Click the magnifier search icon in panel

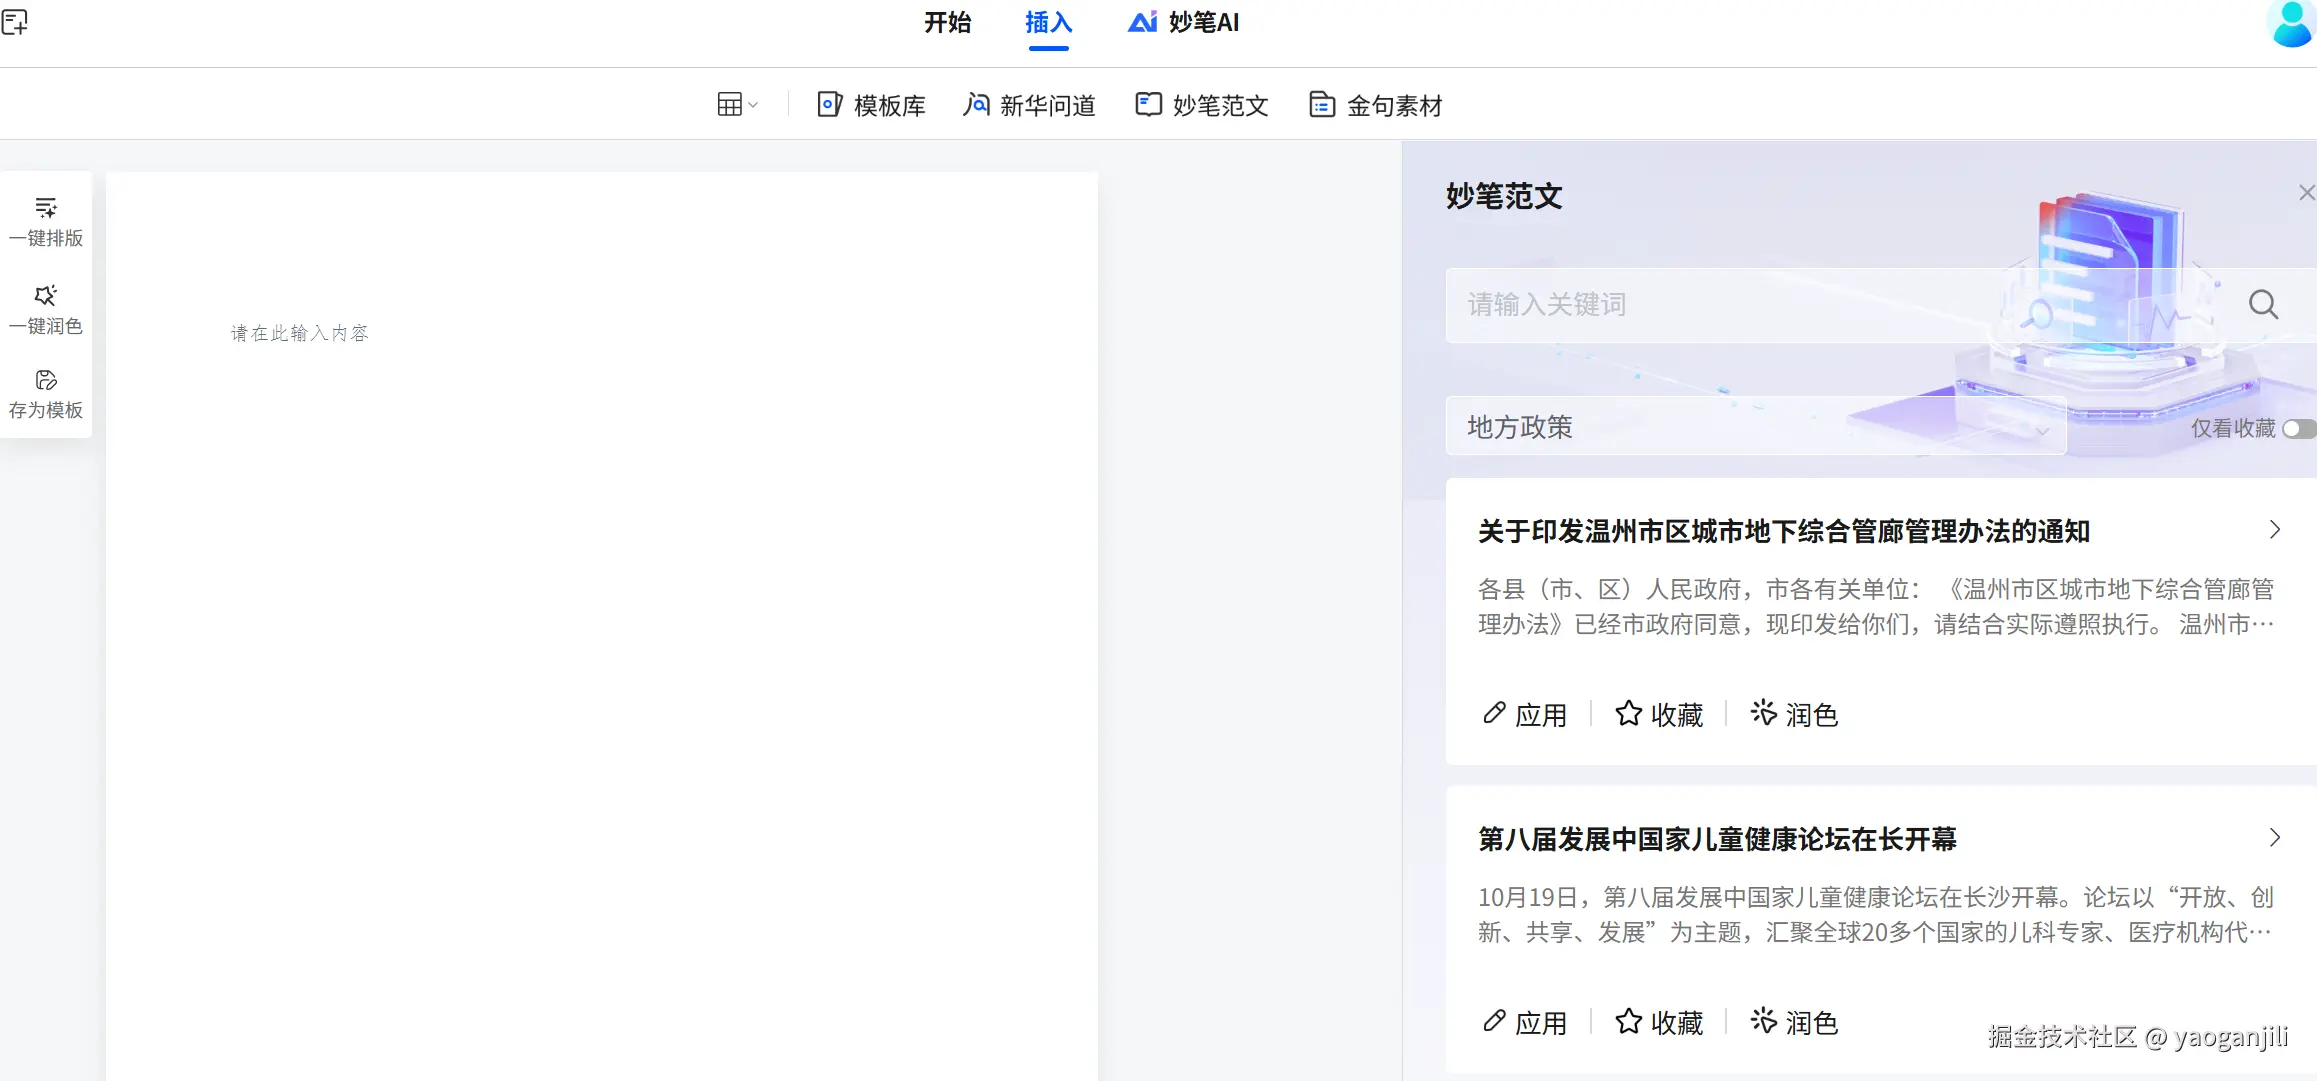click(x=2263, y=304)
